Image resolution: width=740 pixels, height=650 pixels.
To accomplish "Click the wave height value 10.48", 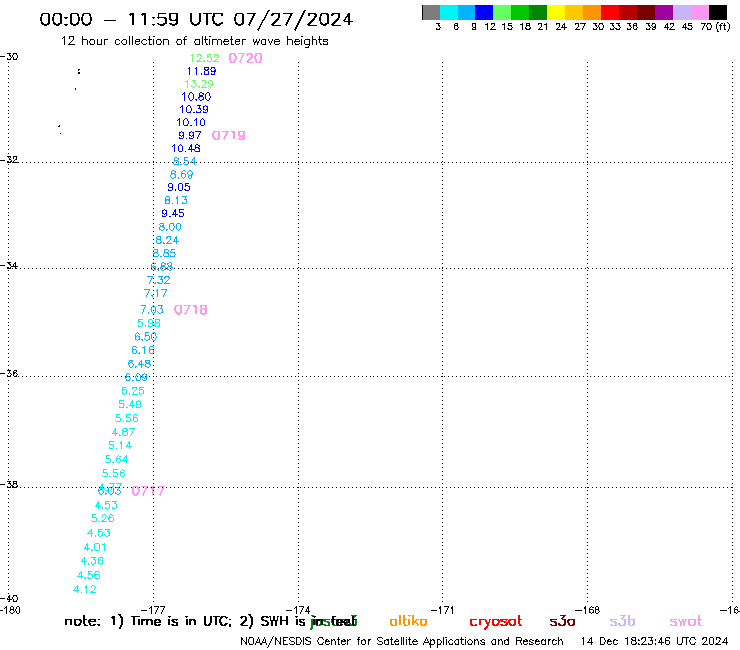I will [185, 149].
